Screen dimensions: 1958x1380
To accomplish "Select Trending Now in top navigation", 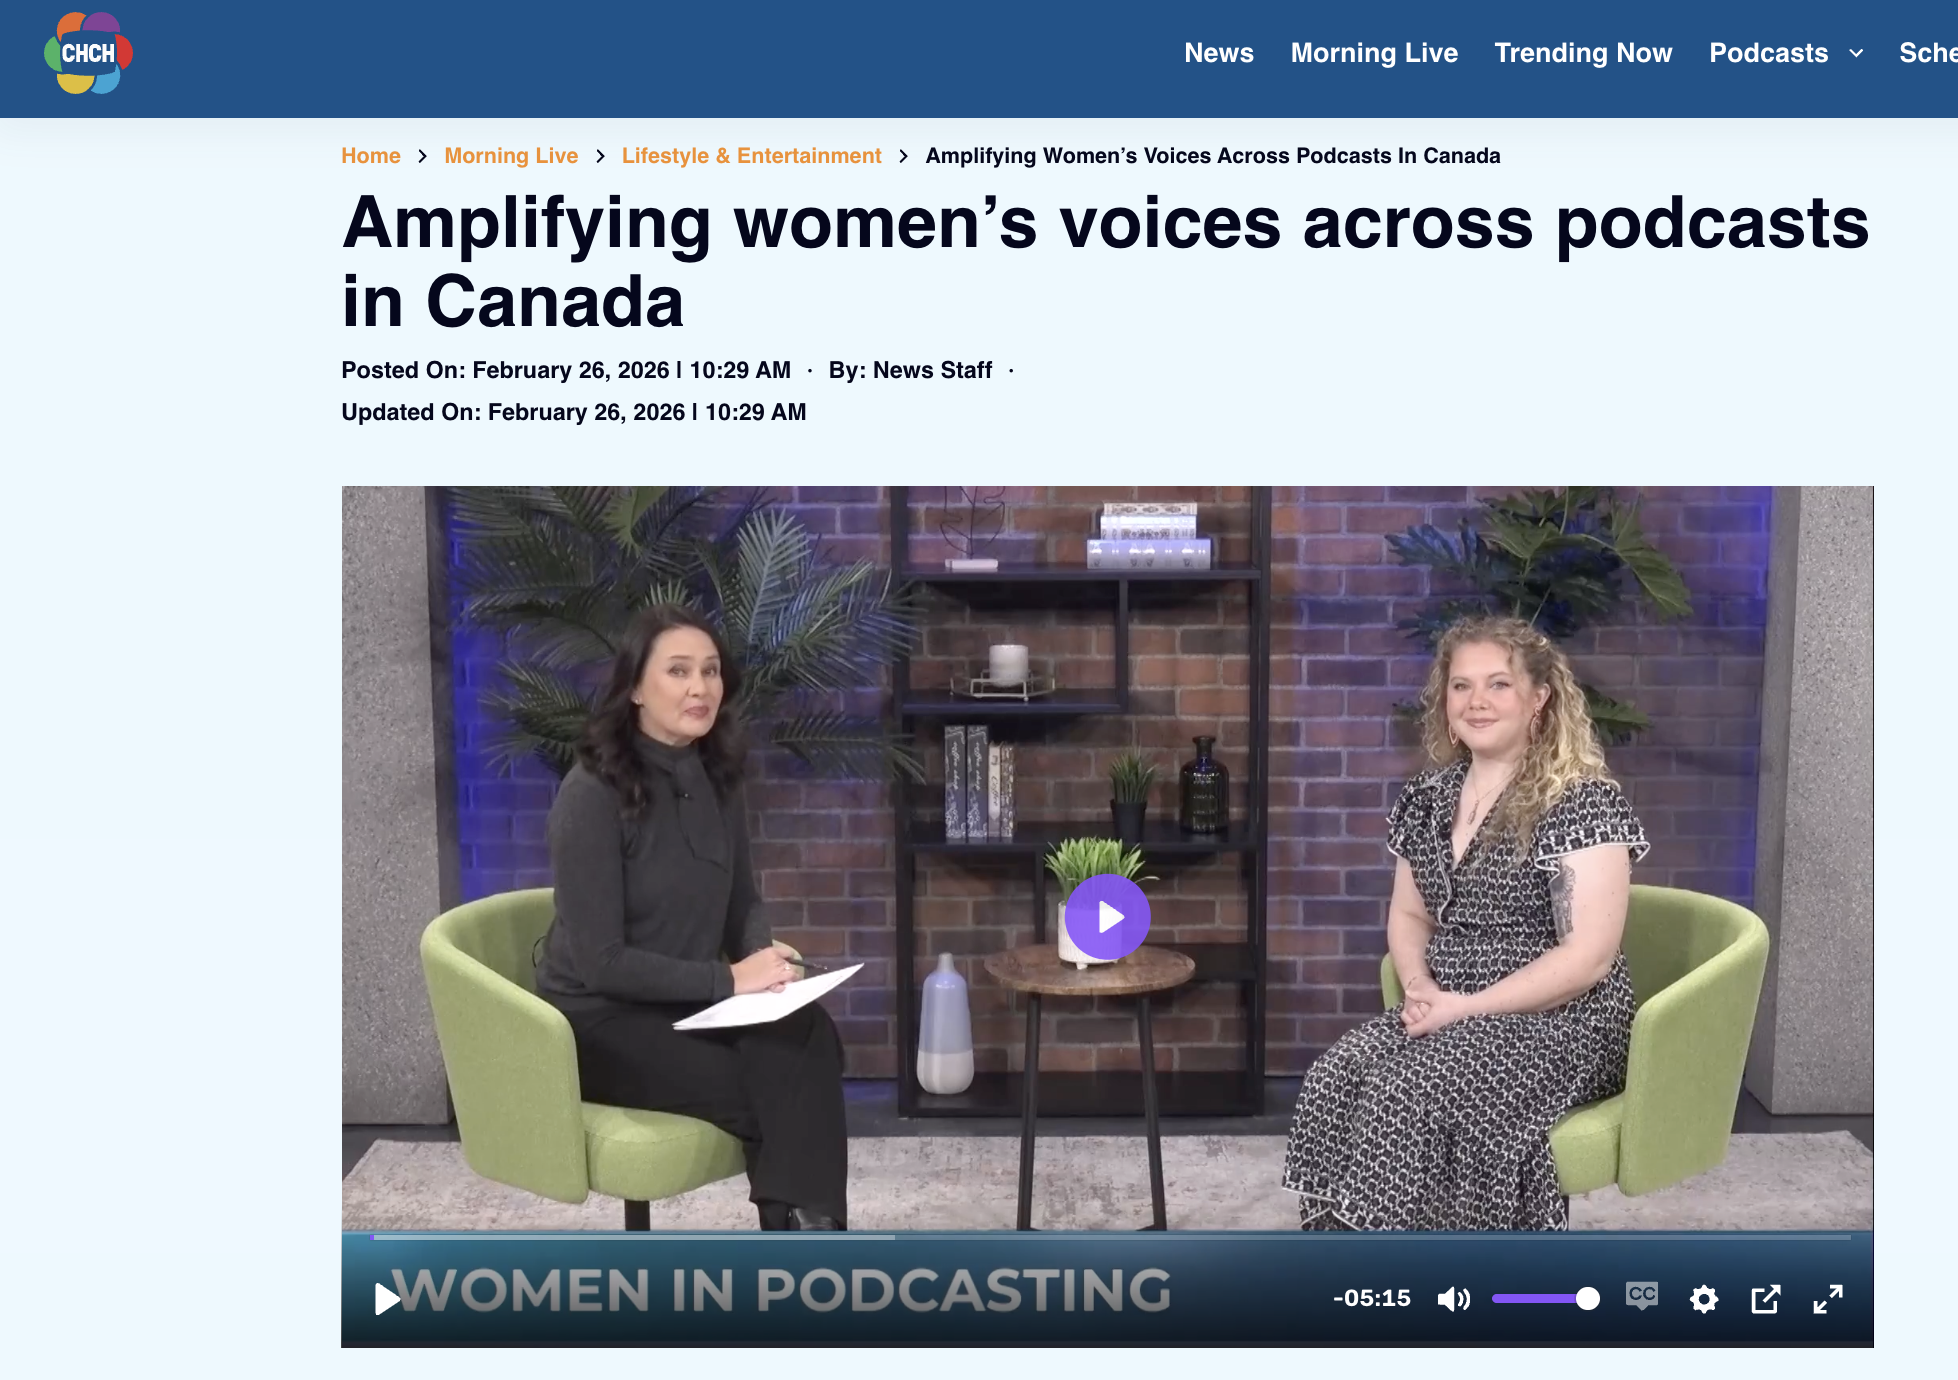I will tap(1583, 53).
